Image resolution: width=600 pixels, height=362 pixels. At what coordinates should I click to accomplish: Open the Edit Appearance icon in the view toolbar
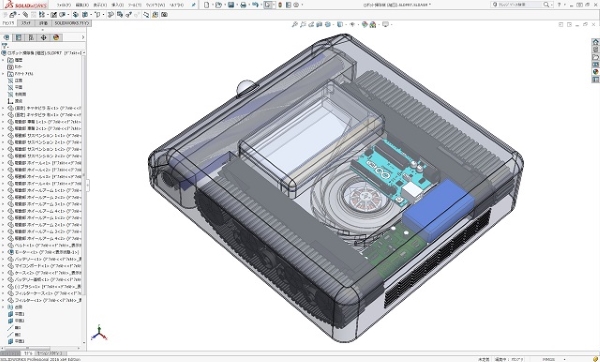365,24
